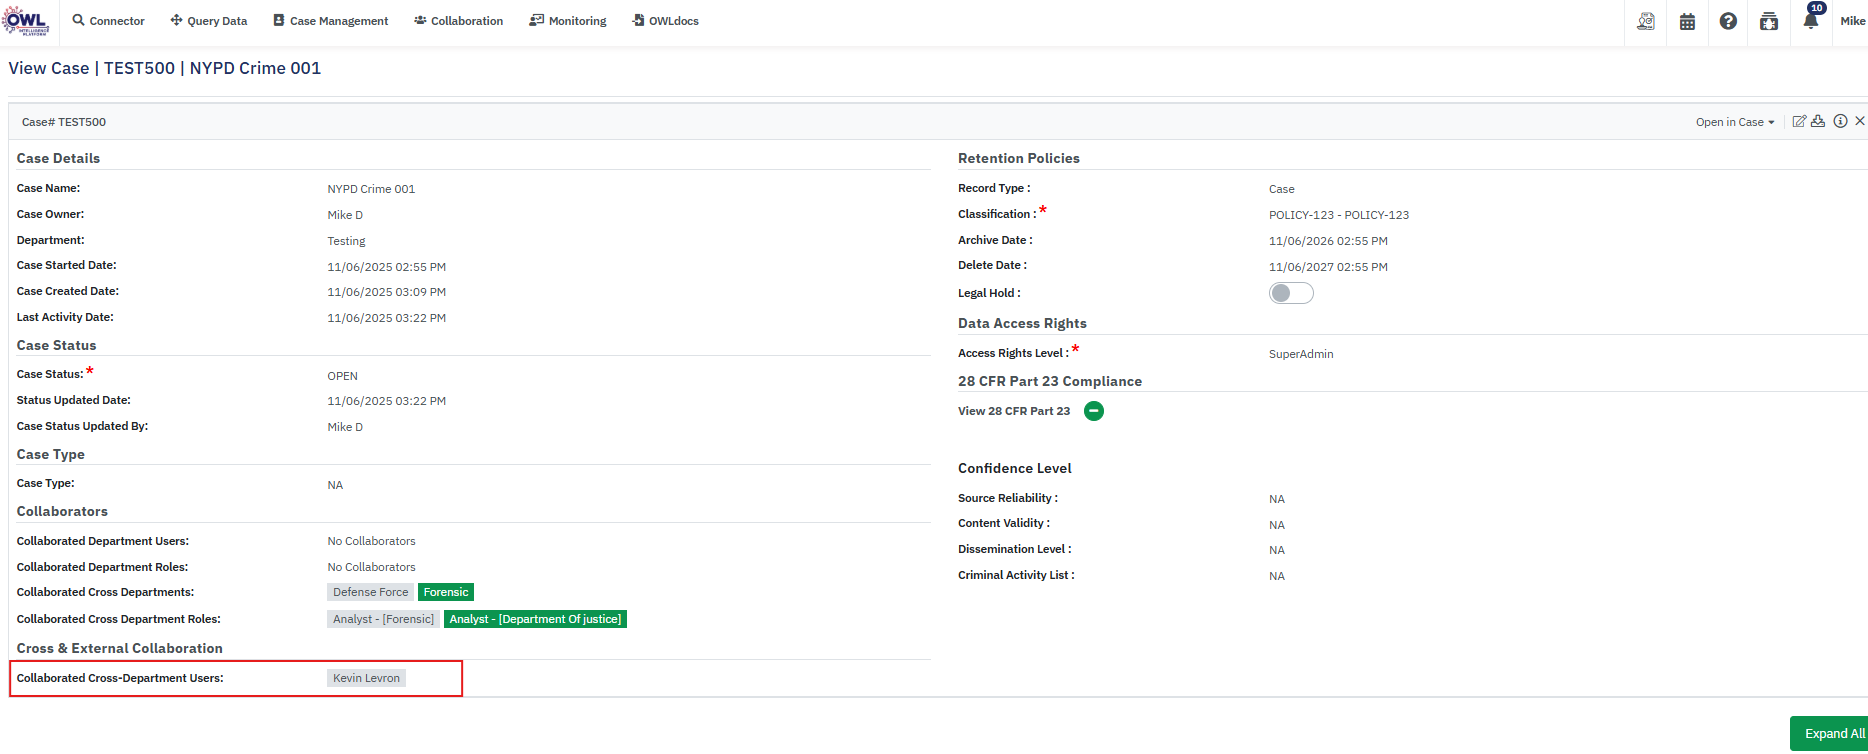This screenshot has width=1868, height=754.
Task: Collapse View 28 CFR Part 23 section
Action: click(1094, 411)
